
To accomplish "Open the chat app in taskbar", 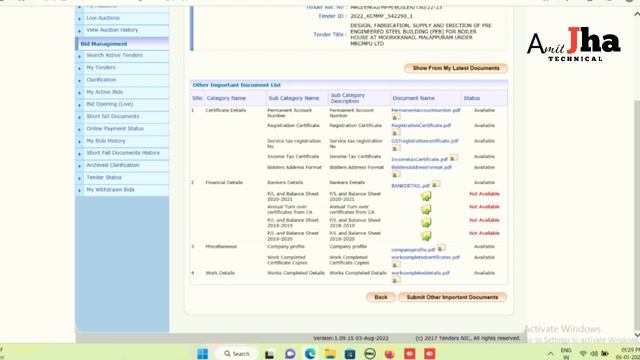I will pos(290,353).
